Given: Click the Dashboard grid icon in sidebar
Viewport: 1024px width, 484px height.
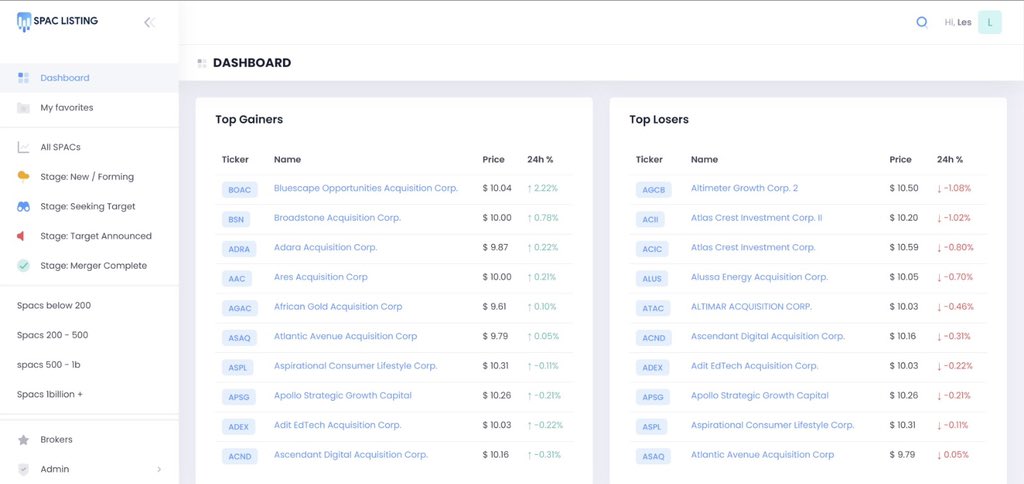Looking at the screenshot, I should (x=24, y=78).
